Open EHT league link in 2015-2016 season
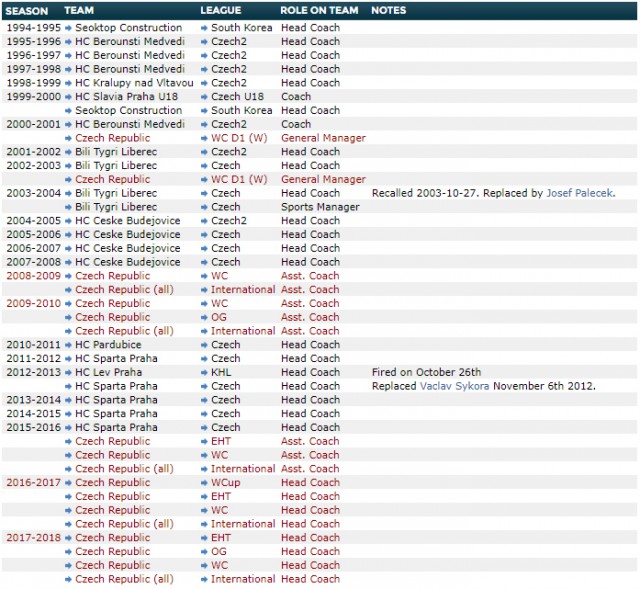 pyautogui.click(x=221, y=441)
